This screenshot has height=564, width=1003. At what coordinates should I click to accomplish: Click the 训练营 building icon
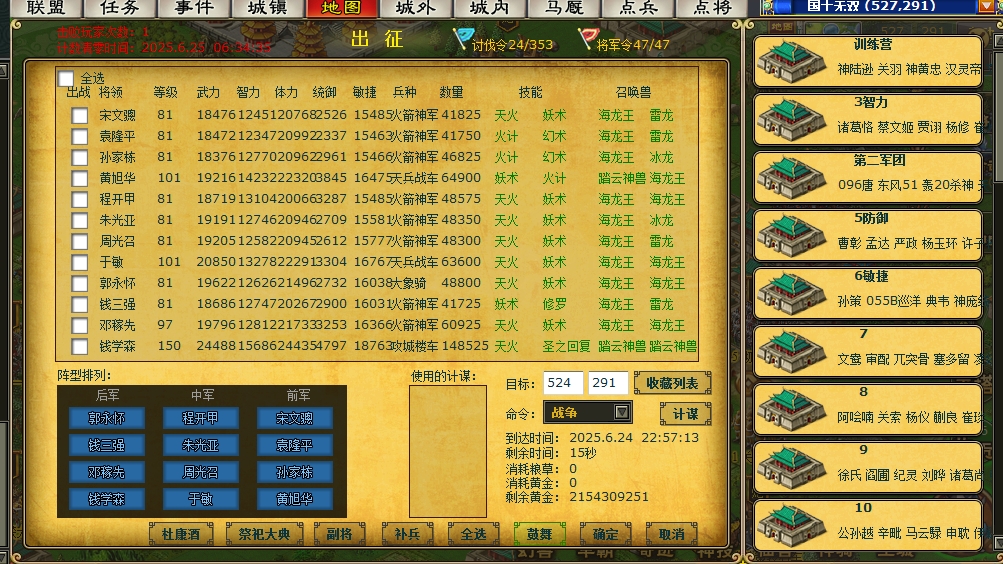point(792,62)
